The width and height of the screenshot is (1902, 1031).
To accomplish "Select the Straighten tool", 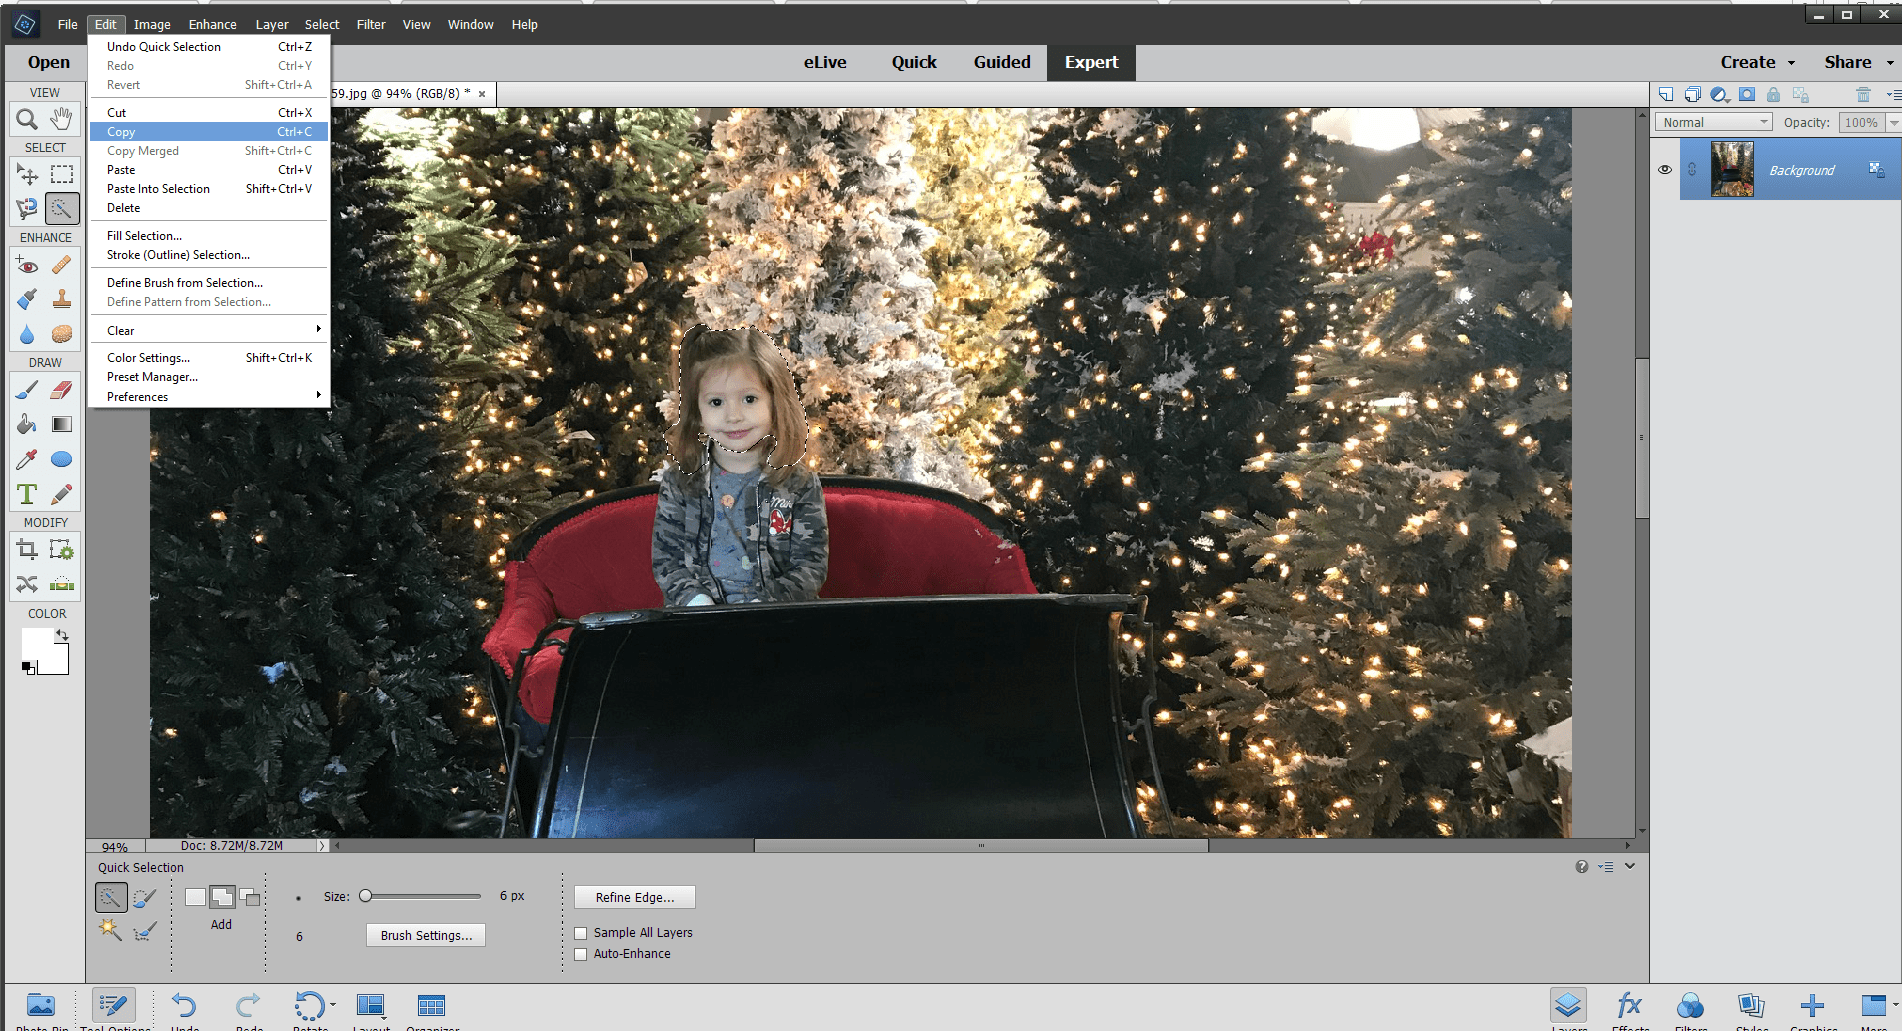I will click(62, 584).
